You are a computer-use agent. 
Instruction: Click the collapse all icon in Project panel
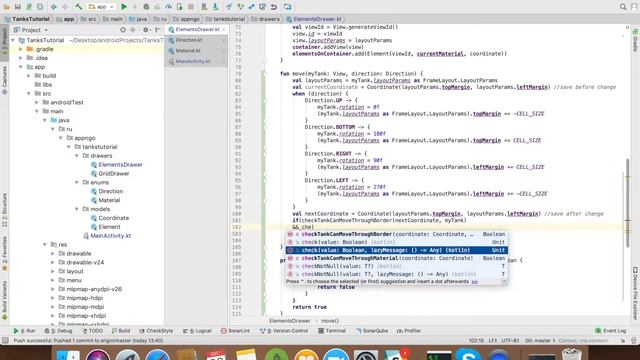click(x=133, y=30)
